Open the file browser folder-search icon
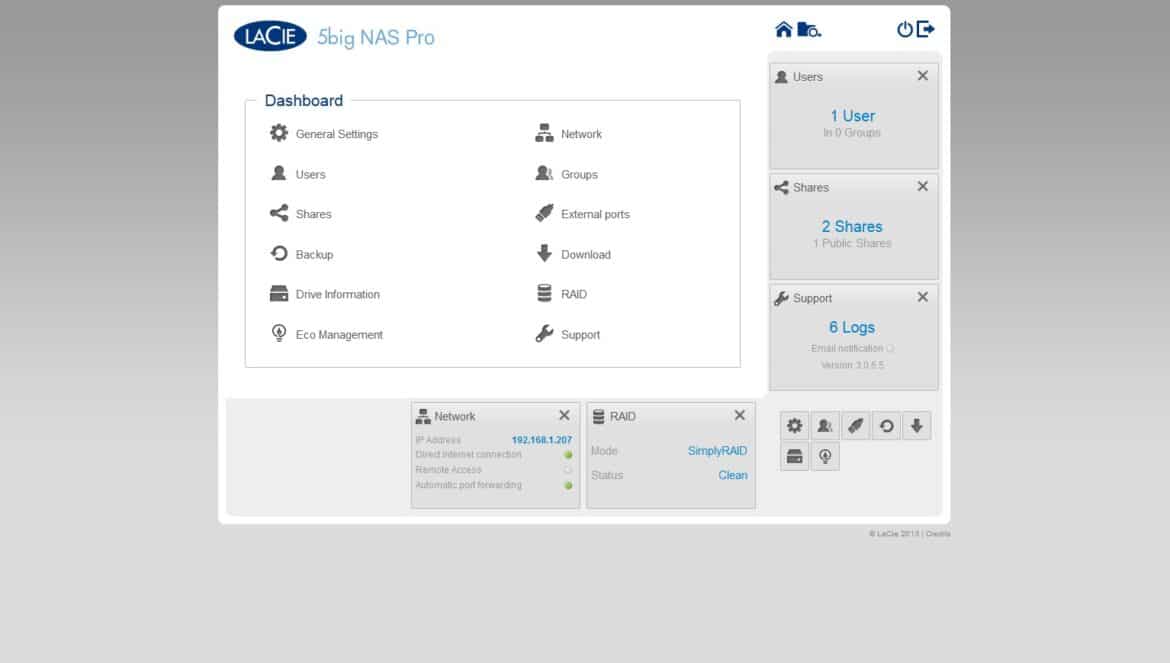Image resolution: width=1170 pixels, height=663 pixels. (809, 29)
